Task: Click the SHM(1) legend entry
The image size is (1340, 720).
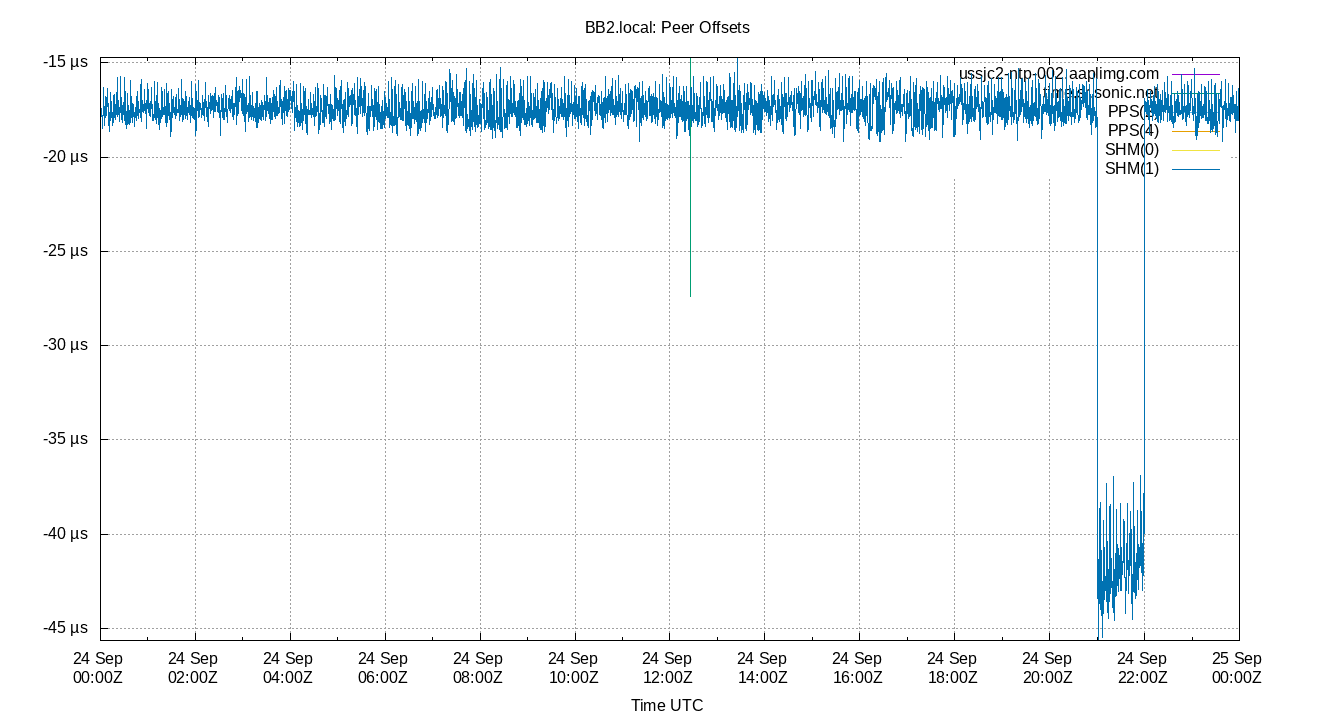Action: coord(1132,169)
